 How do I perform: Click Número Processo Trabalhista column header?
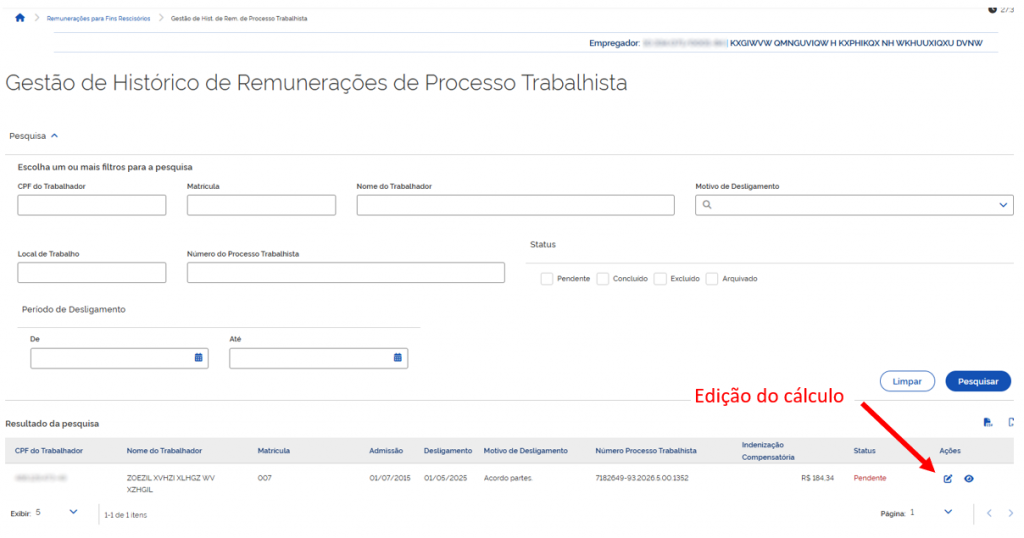coord(646,451)
